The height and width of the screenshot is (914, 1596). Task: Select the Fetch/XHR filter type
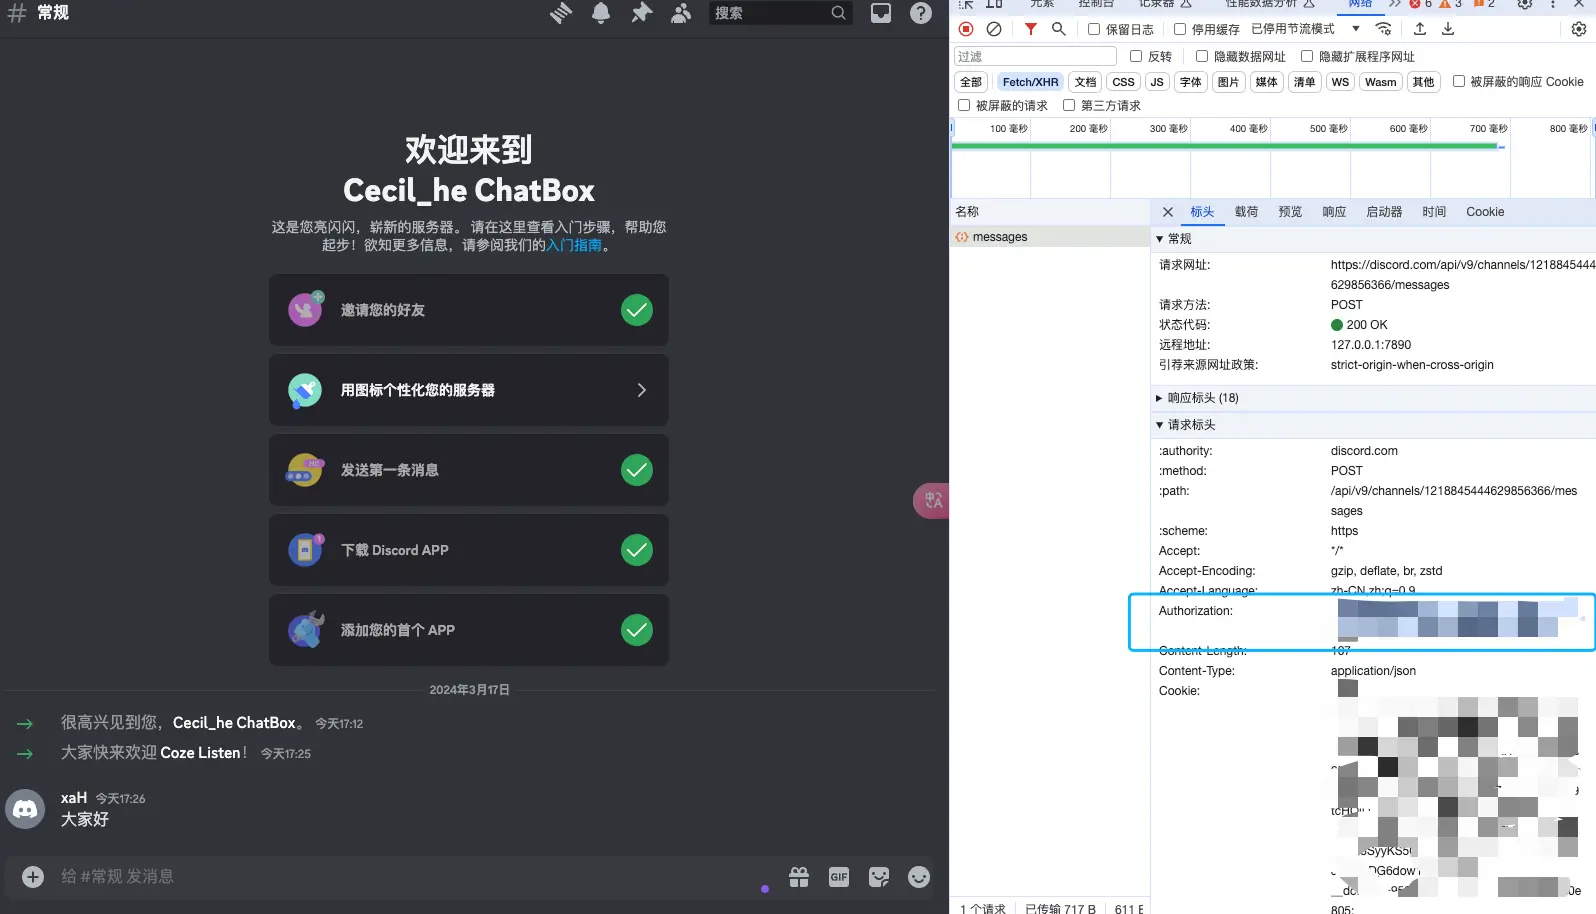click(x=1030, y=82)
